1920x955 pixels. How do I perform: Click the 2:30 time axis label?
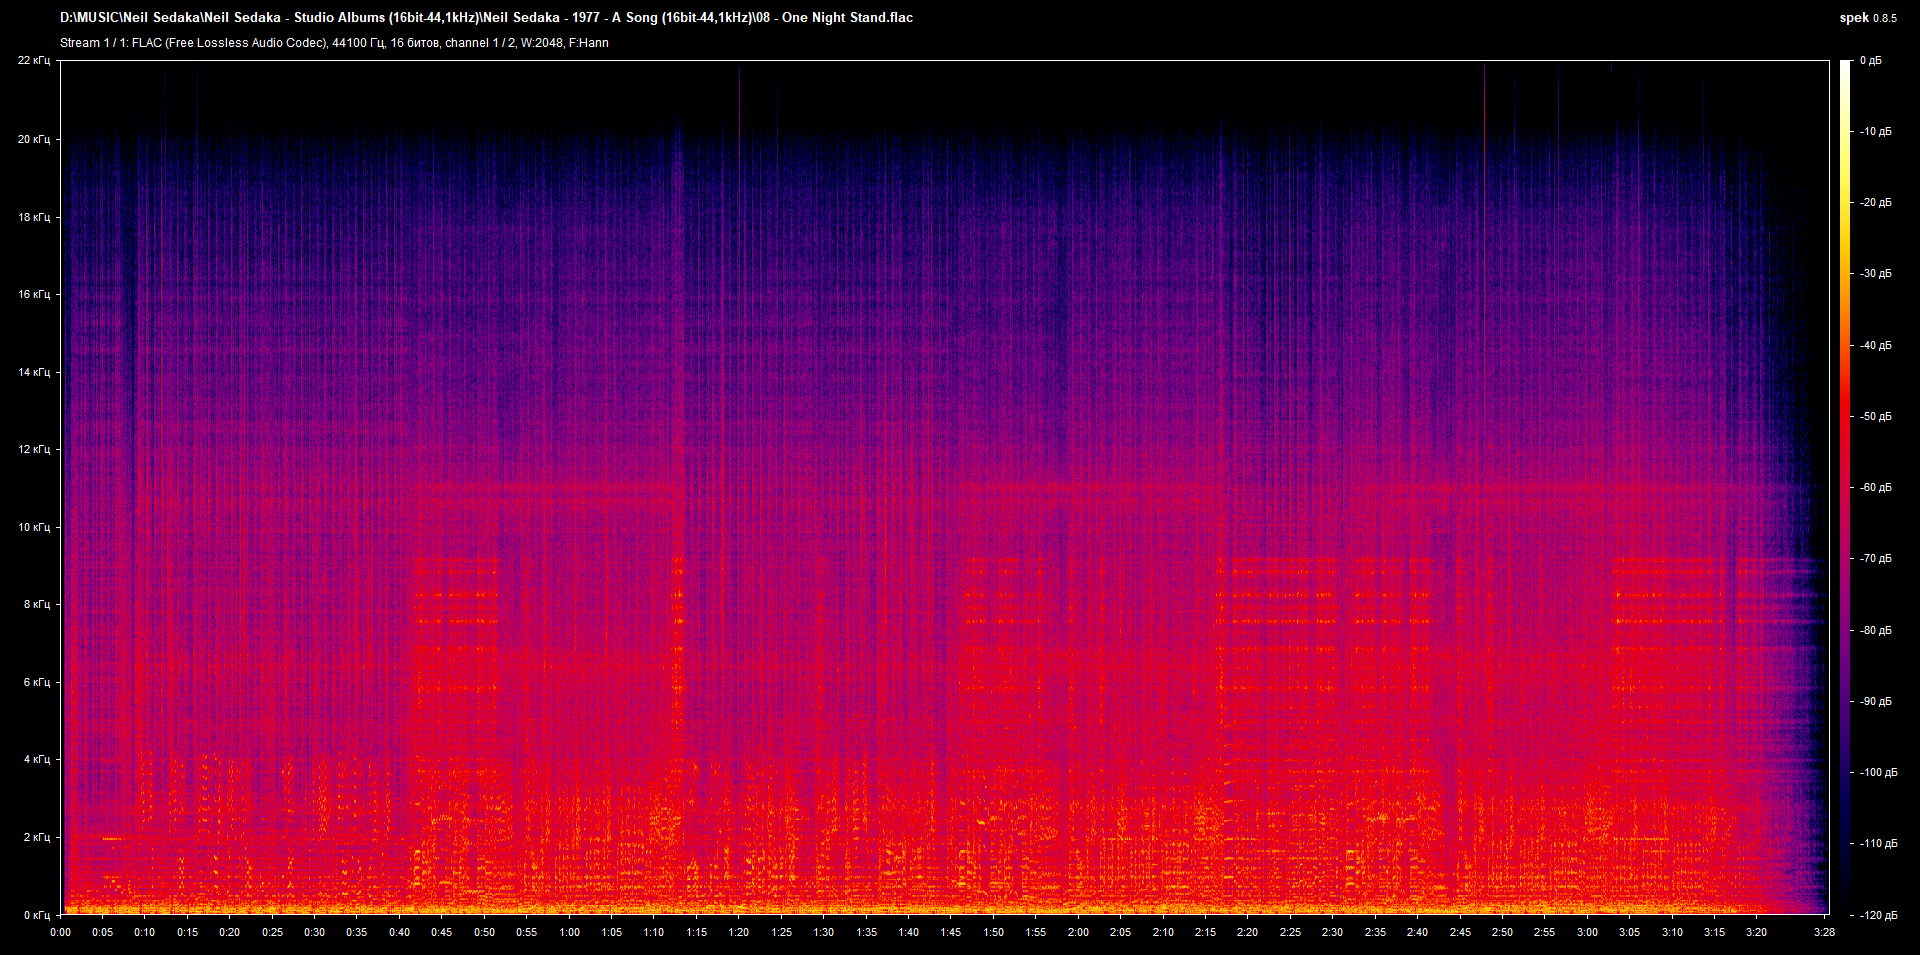coord(1332,932)
